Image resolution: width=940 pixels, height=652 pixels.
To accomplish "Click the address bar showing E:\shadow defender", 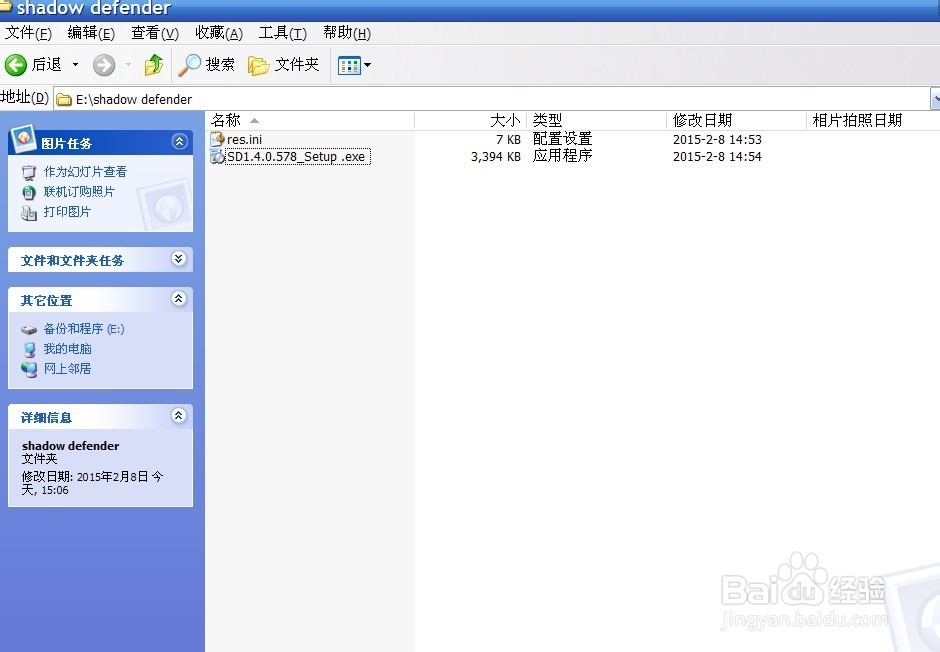I will coord(492,99).
